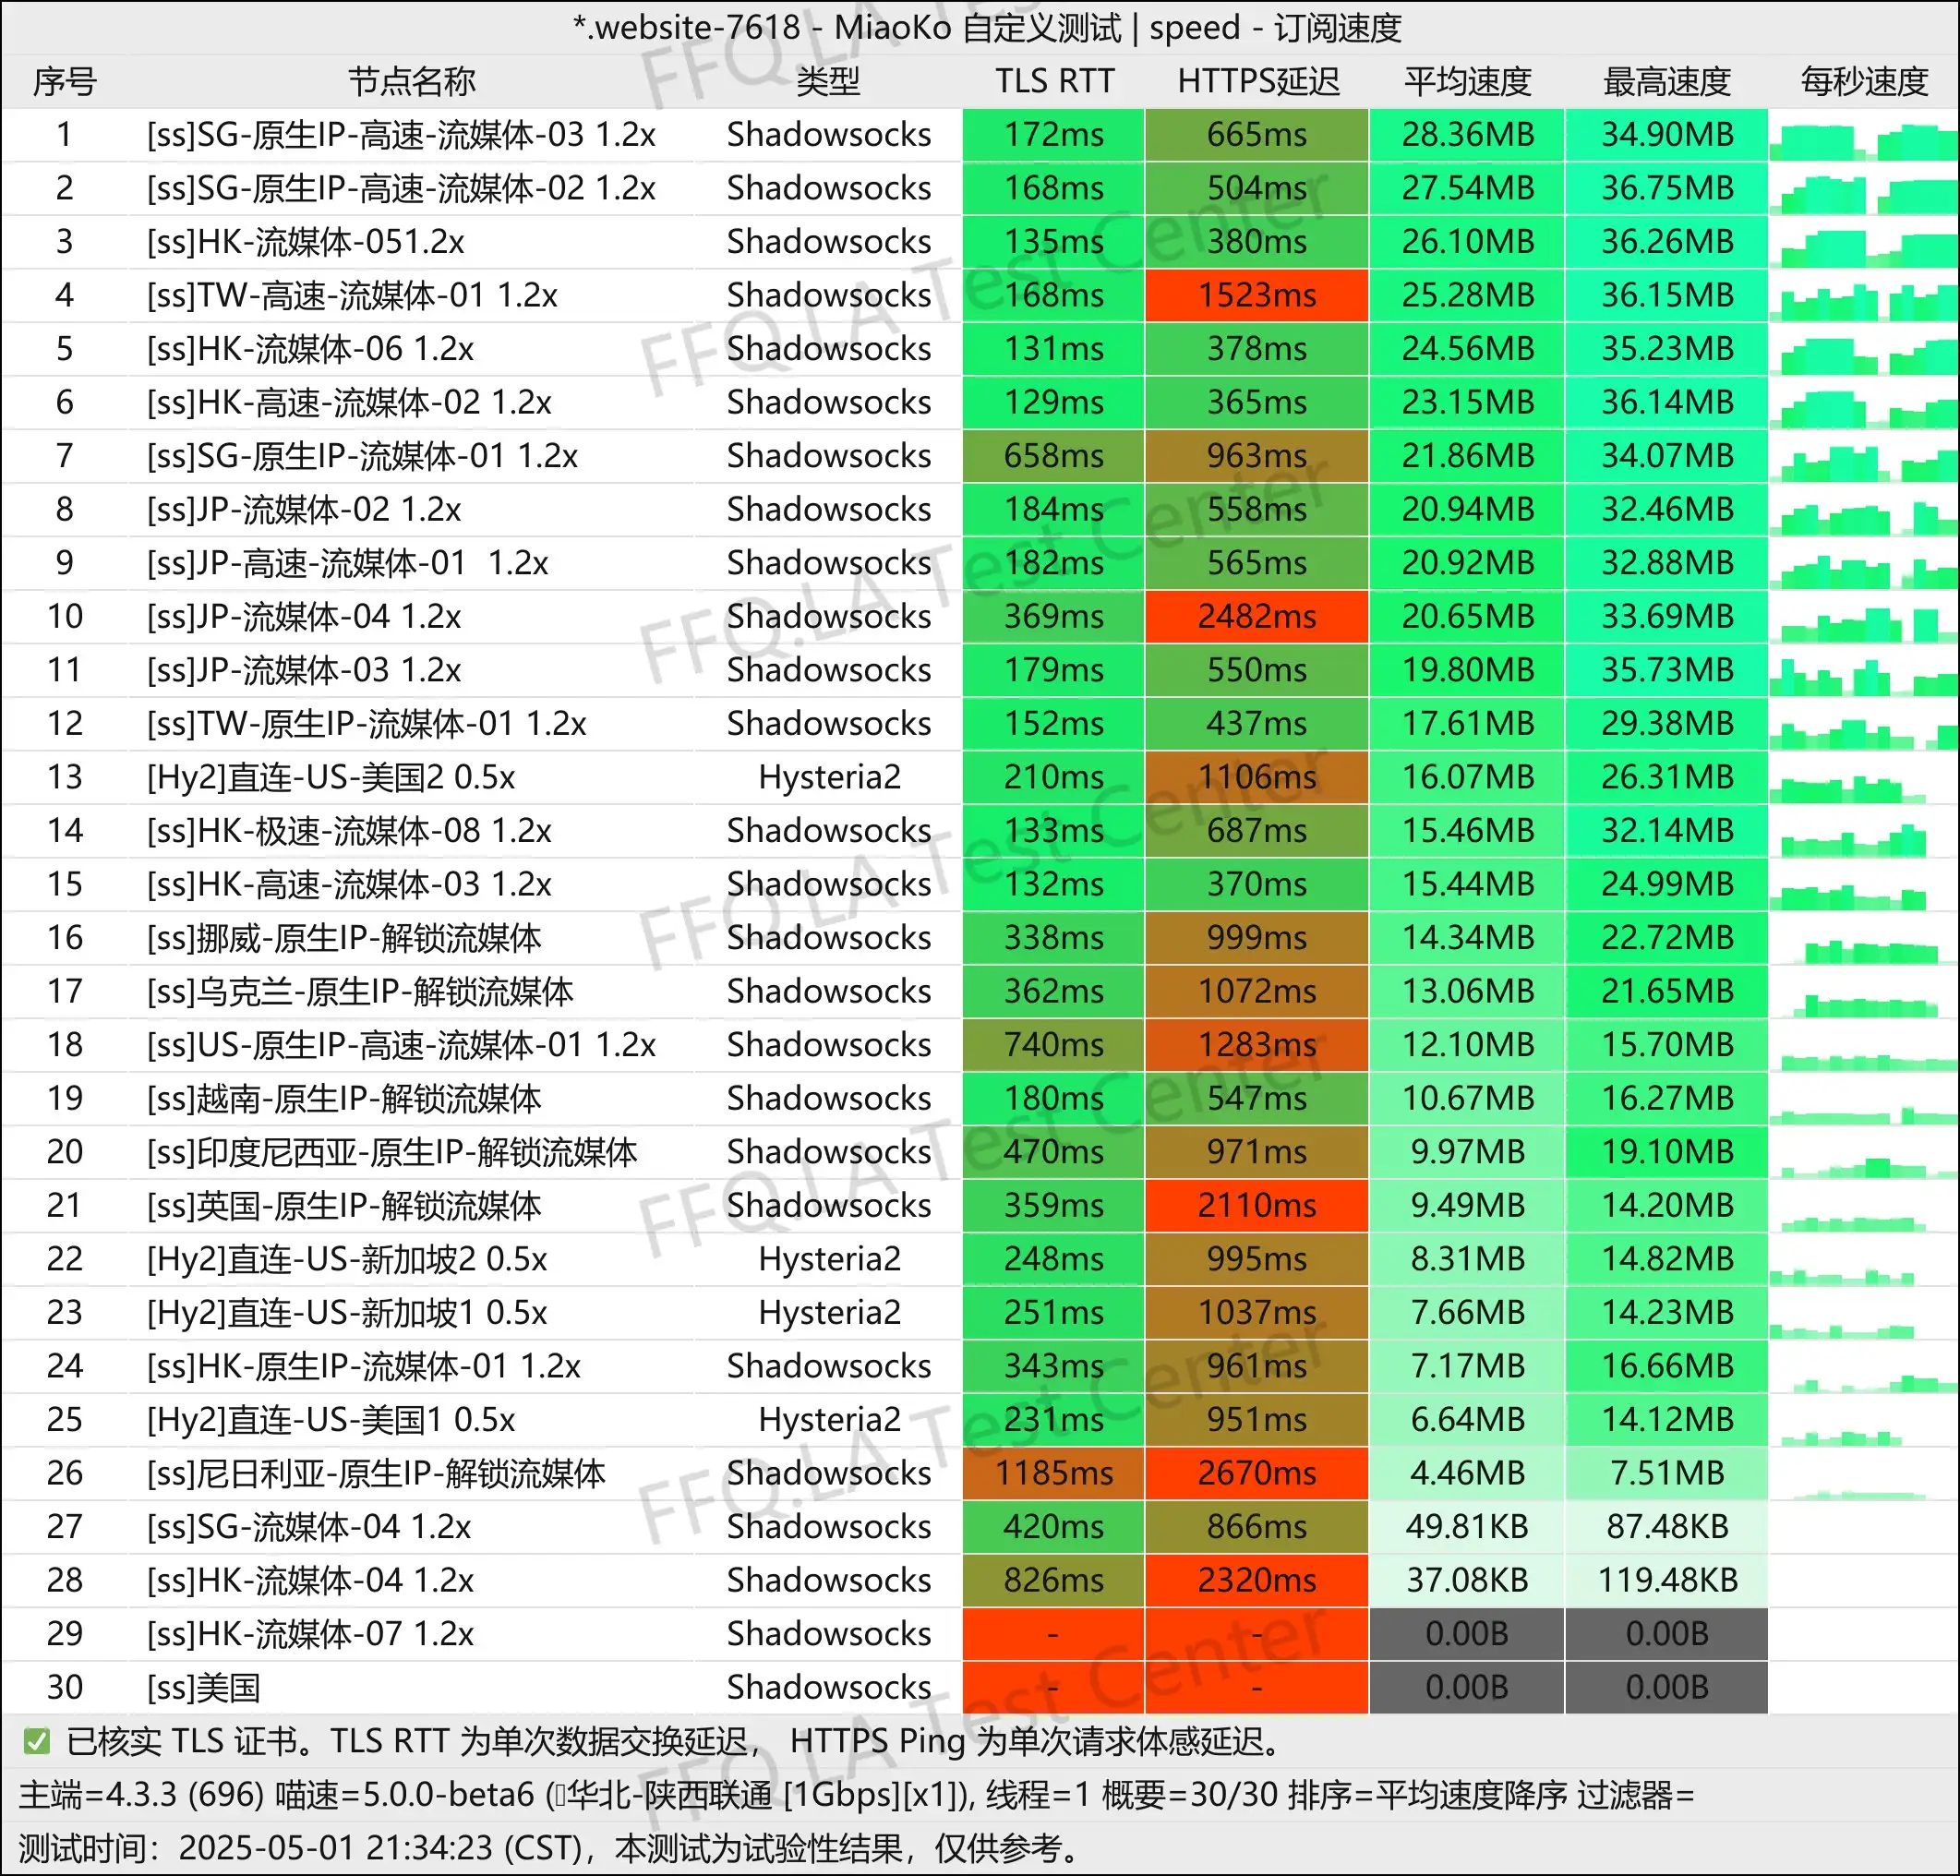Click node name [ss]越南-原生IP-解锁流媒体

pos(344,1099)
